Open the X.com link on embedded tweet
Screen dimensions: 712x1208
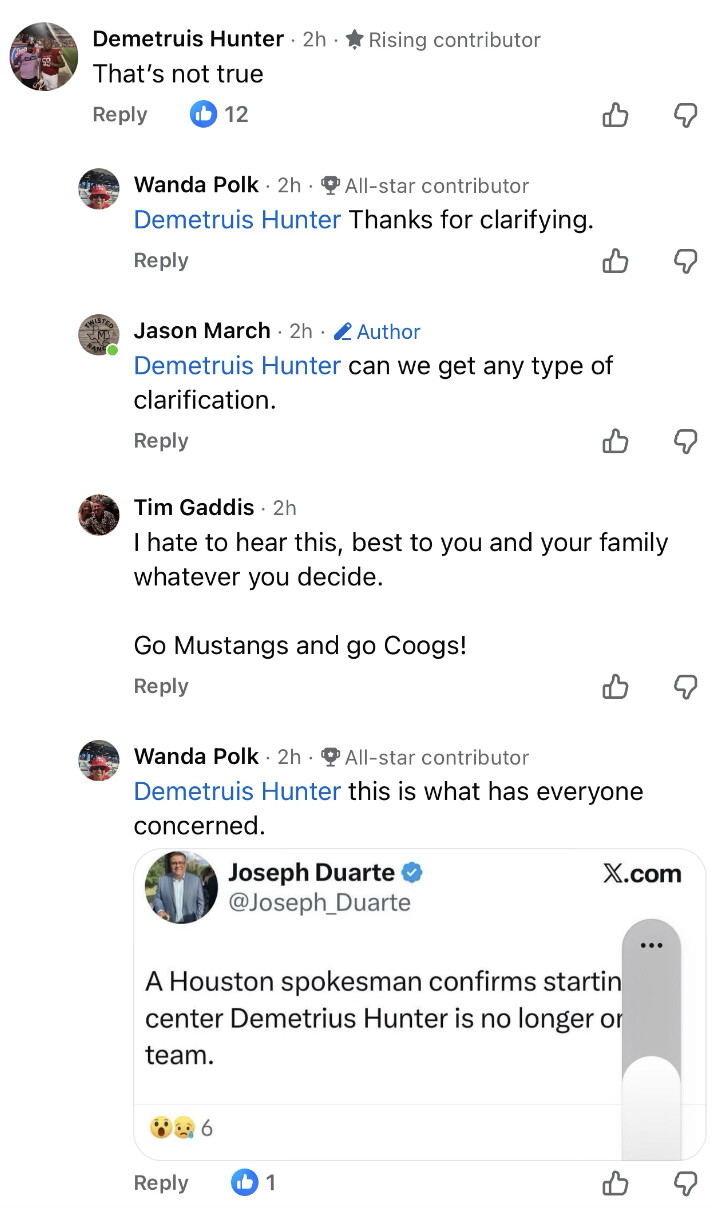click(x=642, y=874)
